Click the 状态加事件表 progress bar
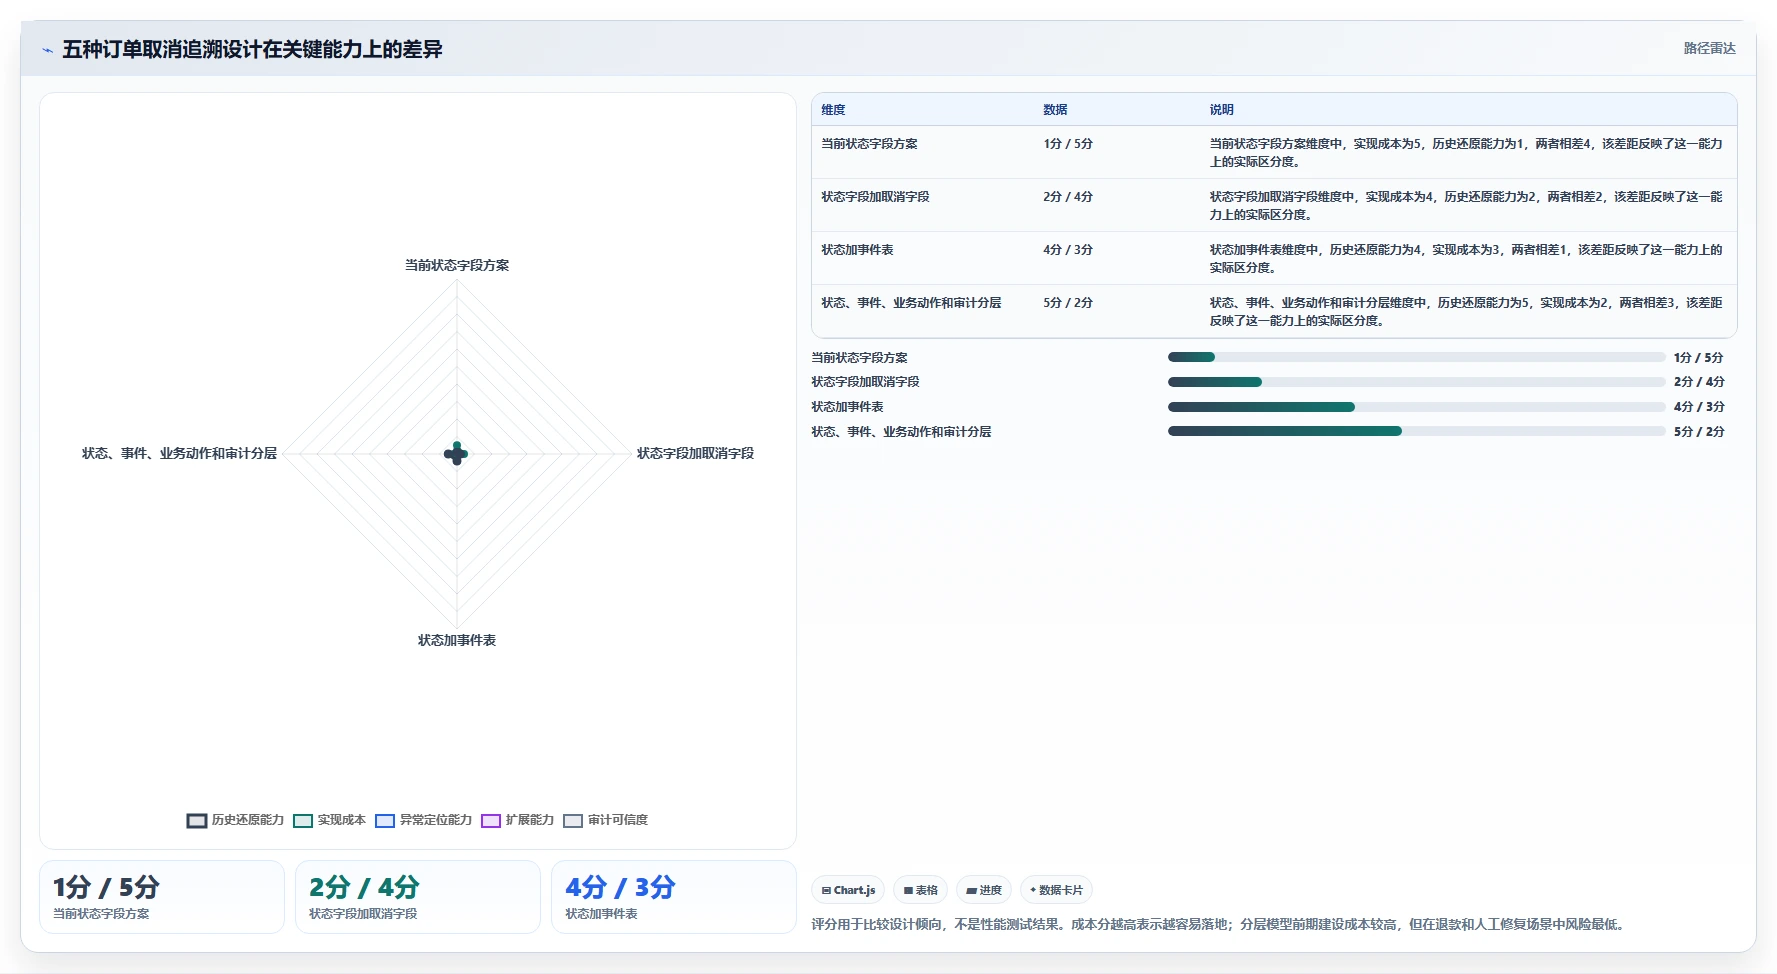The image size is (1777, 974). (x=1416, y=407)
